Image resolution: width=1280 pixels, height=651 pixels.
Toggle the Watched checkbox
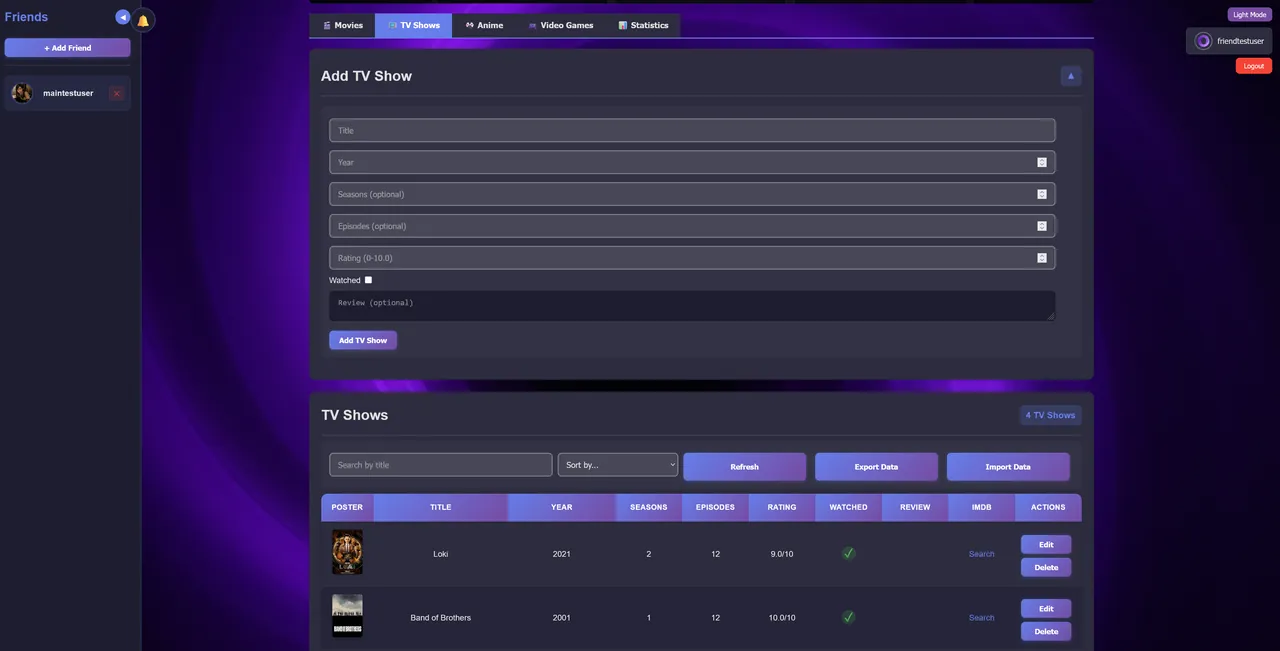[x=368, y=280]
